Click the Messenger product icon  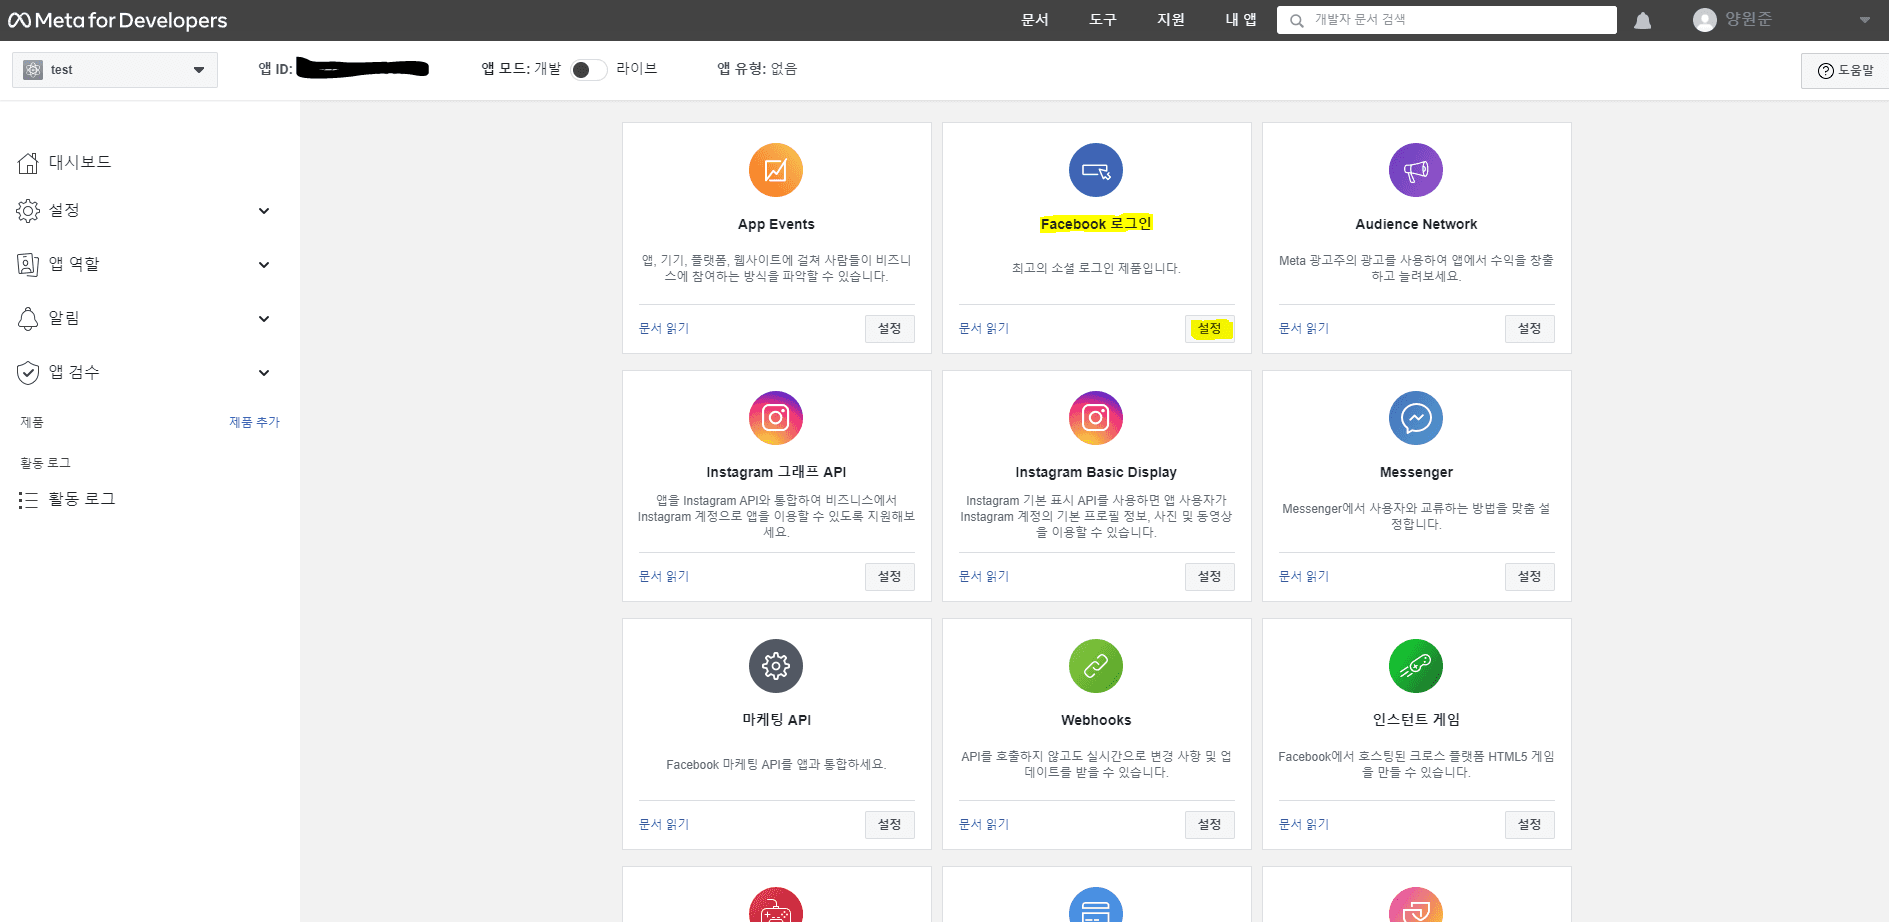[x=1415, y=418]
